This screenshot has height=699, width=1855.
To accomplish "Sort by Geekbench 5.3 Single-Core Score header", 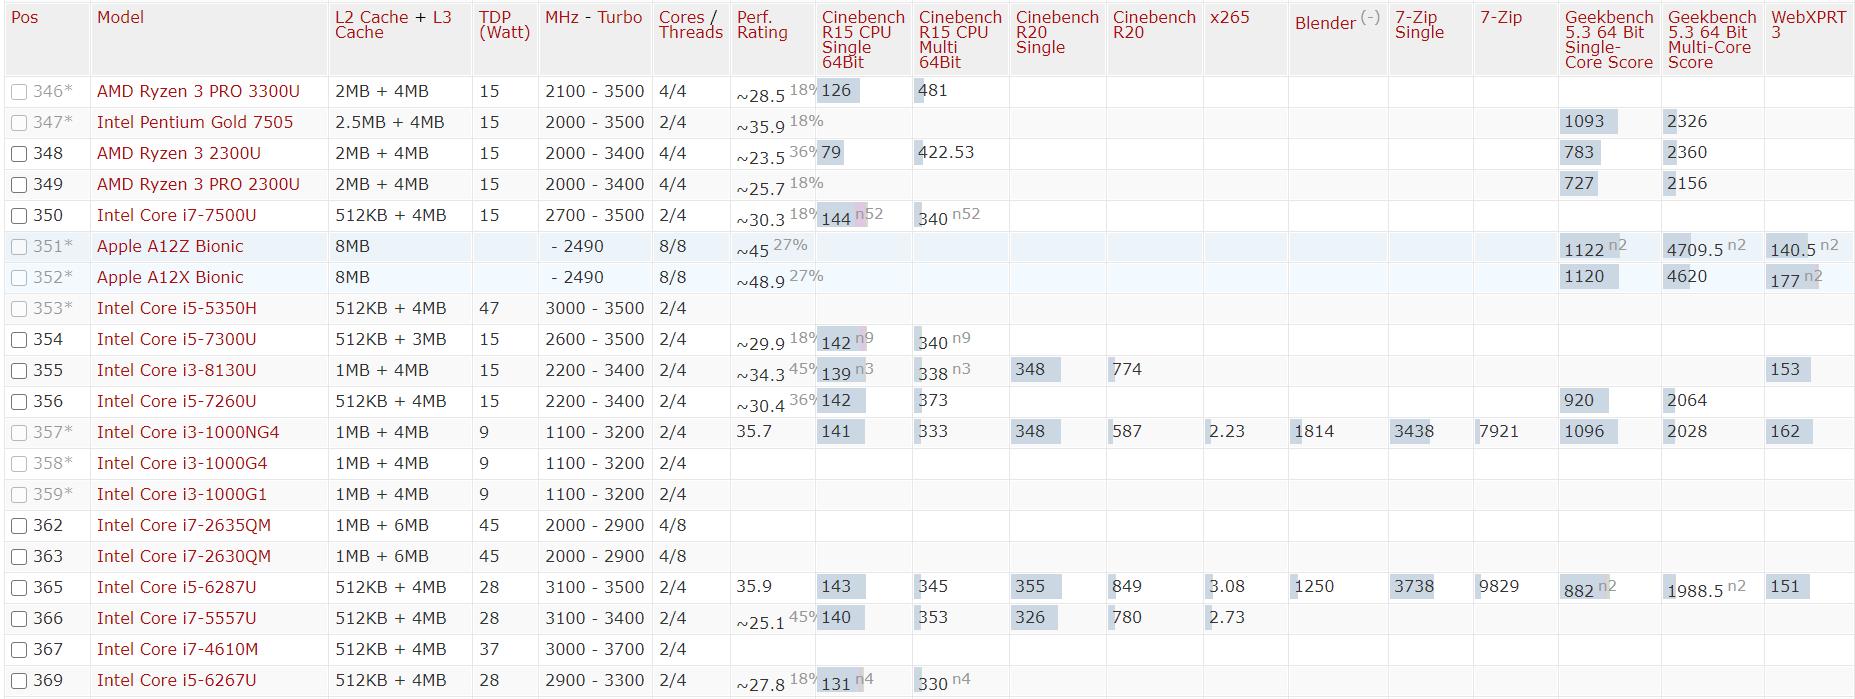I will [1609, 40].
